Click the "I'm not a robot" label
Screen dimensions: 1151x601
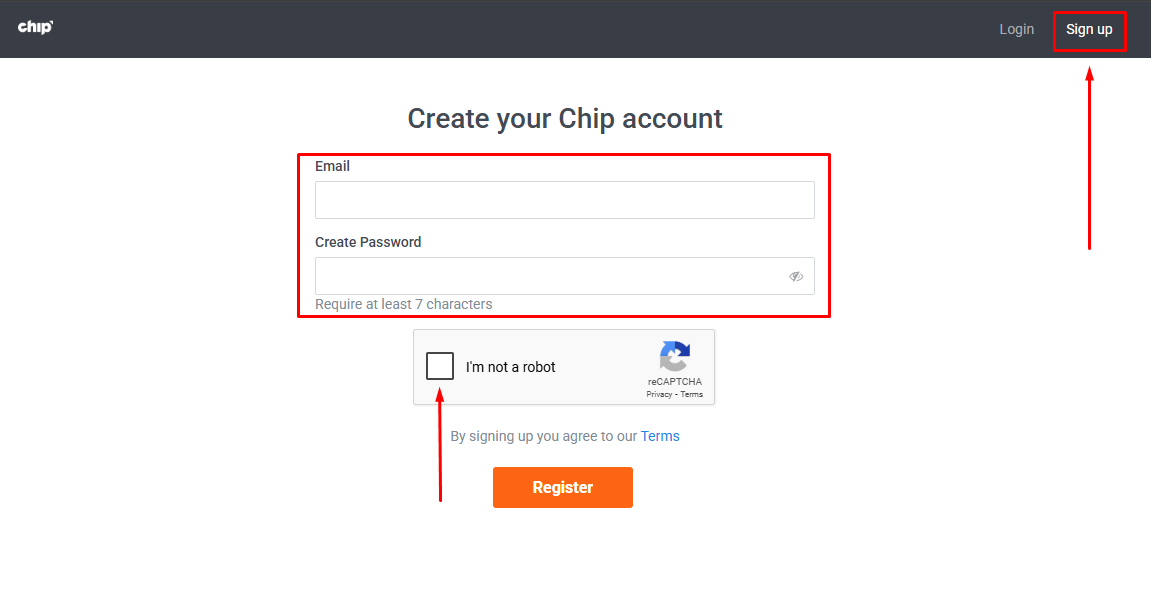(510, 367)
